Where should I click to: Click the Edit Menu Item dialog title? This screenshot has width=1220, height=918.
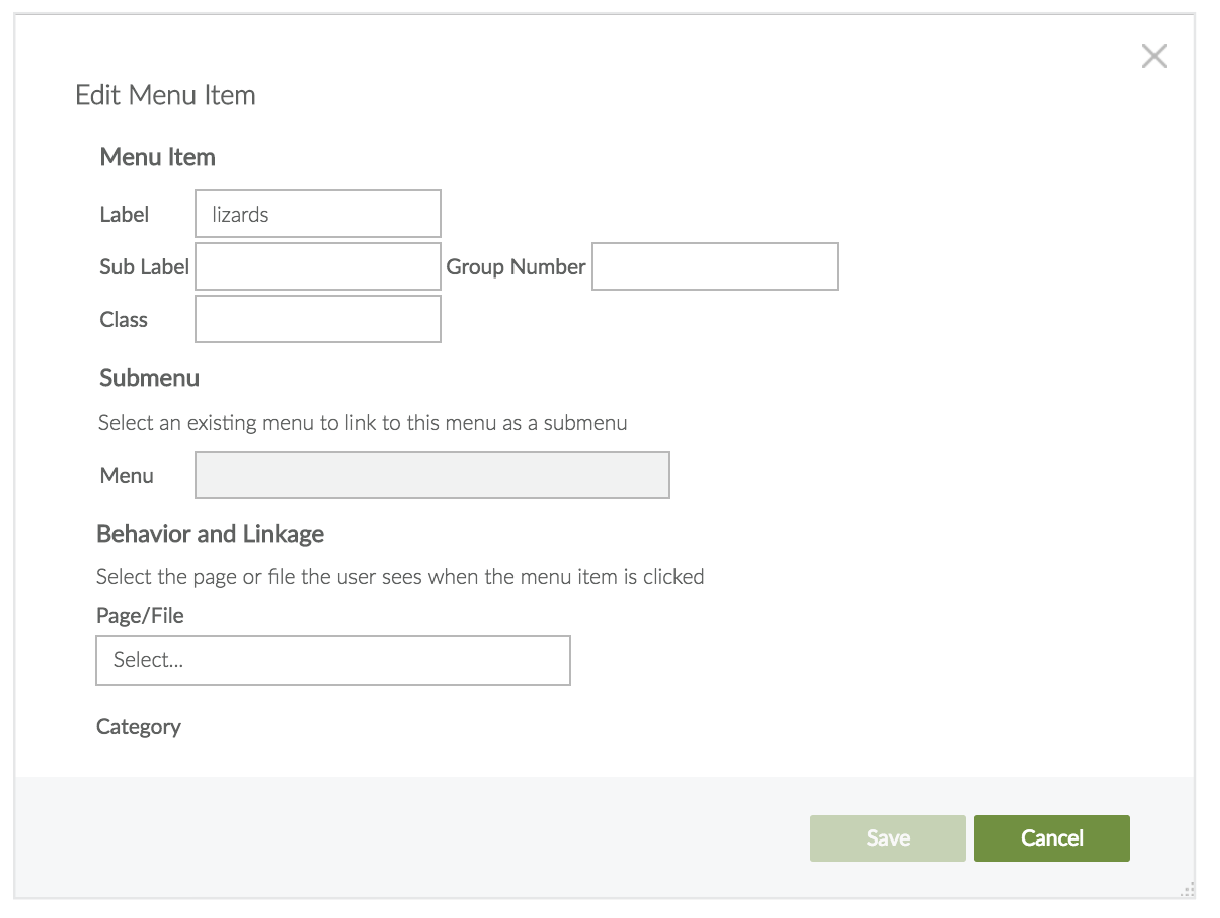coord(166,96)
